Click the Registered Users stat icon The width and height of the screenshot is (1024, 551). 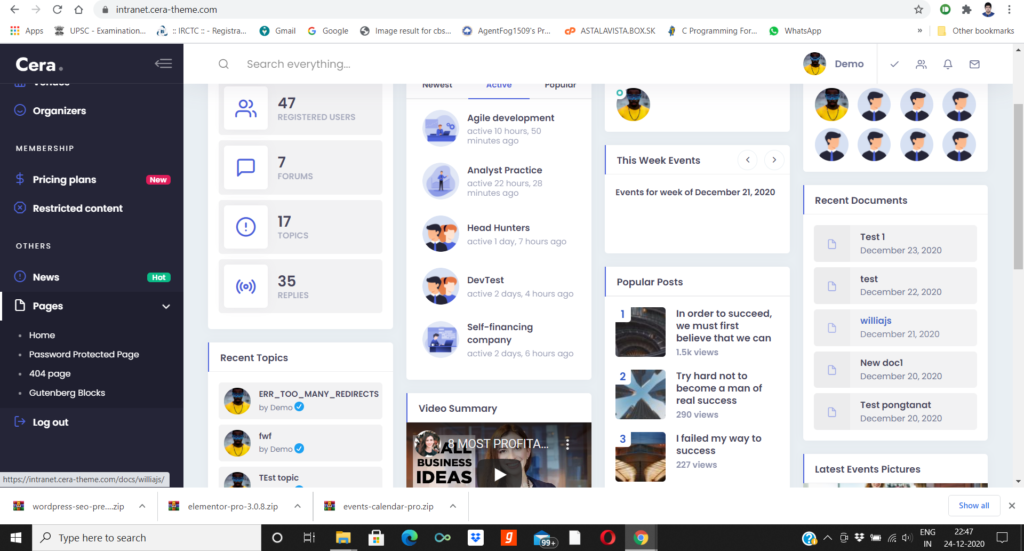[x=246, y=108]
